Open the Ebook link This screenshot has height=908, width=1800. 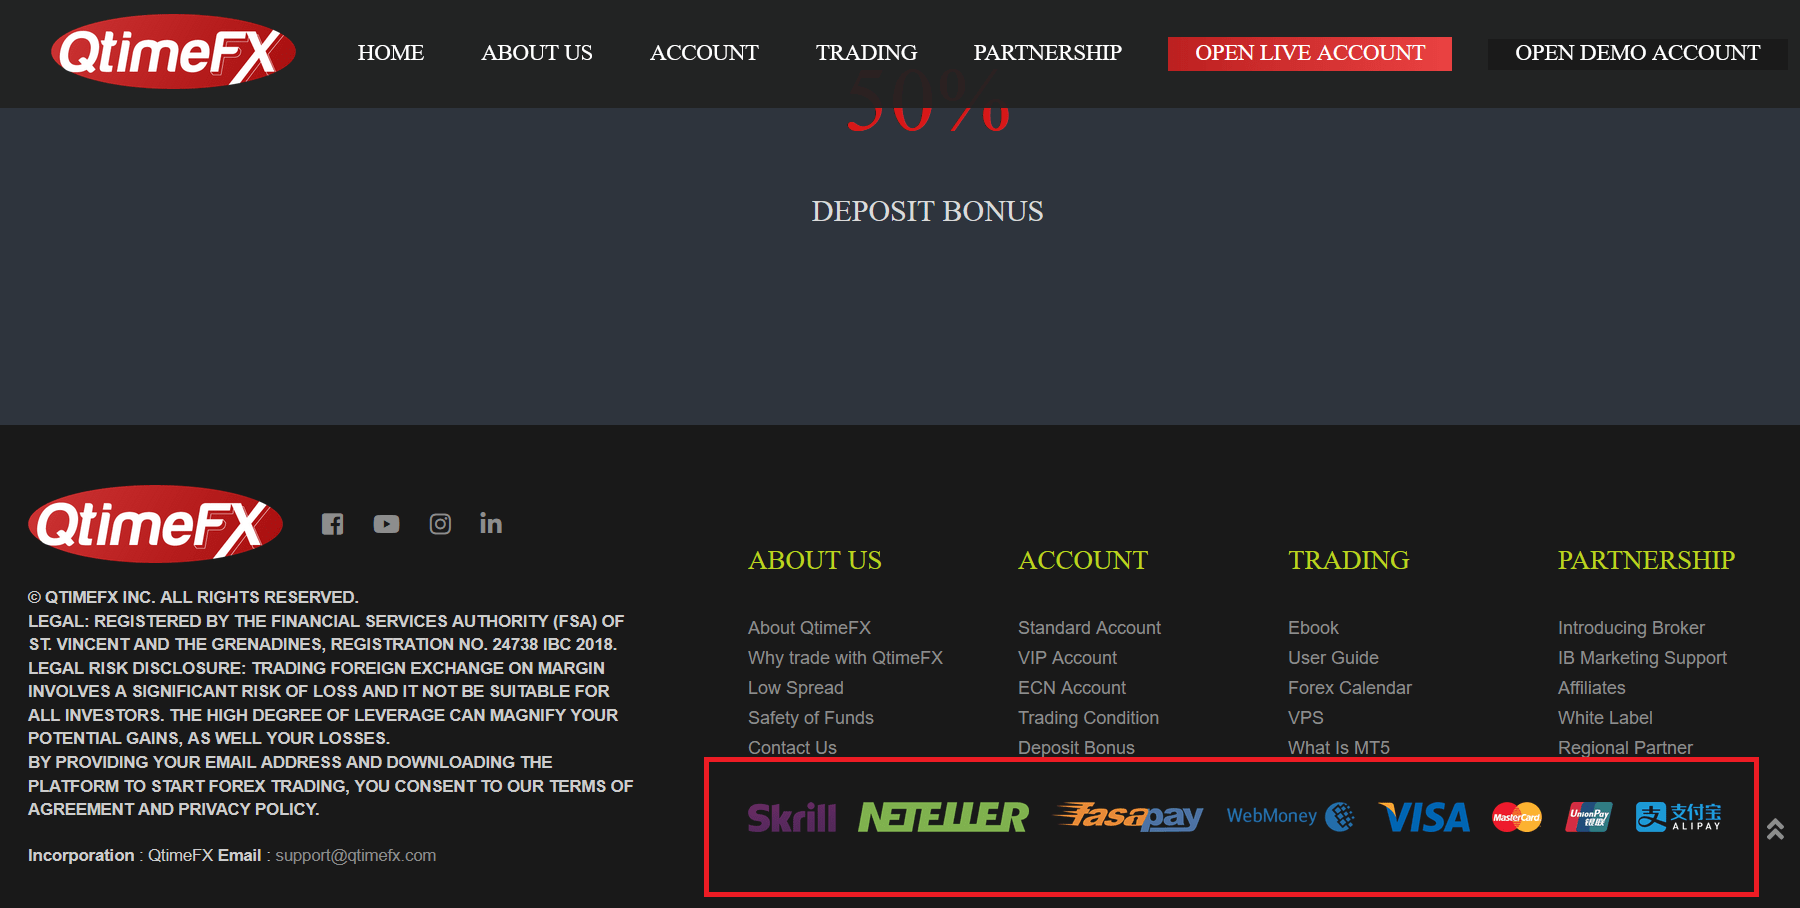[x=1313, y=628]
